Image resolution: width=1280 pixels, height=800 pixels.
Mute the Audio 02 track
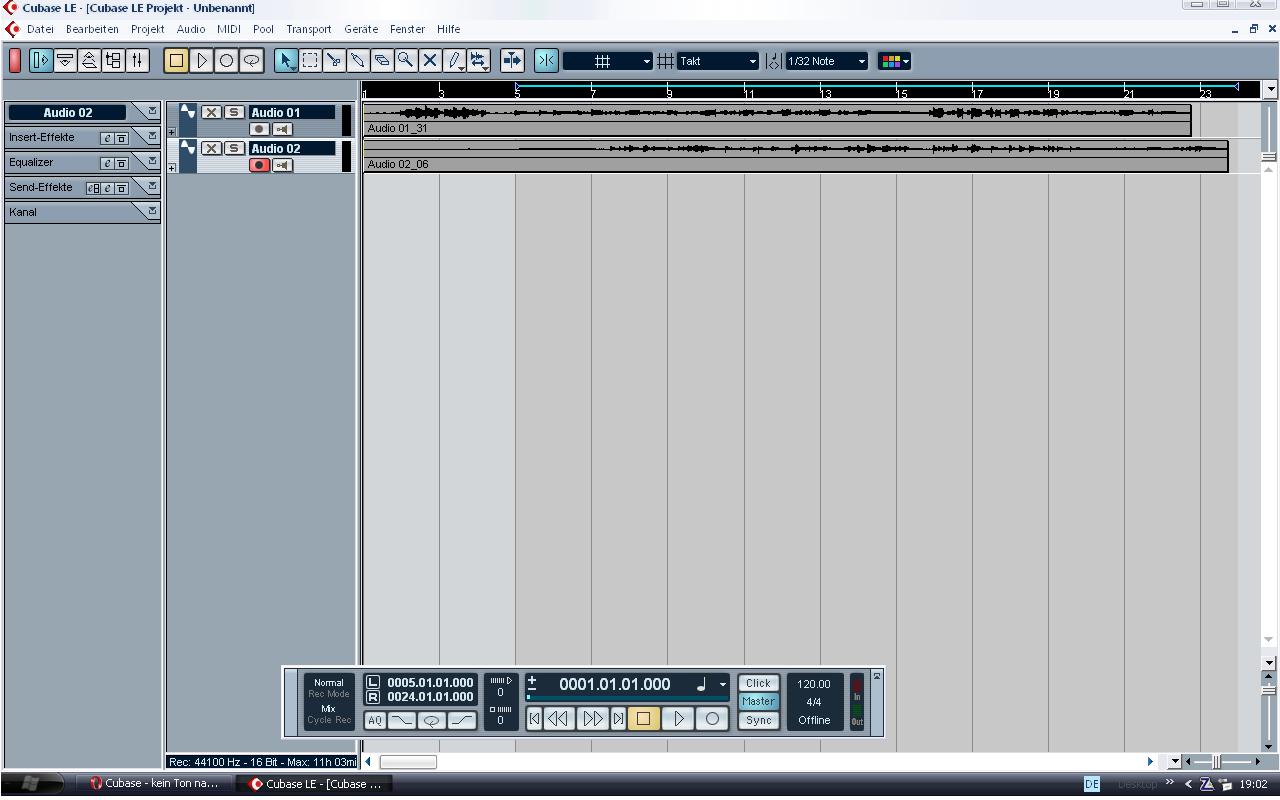tap(211, 148)
